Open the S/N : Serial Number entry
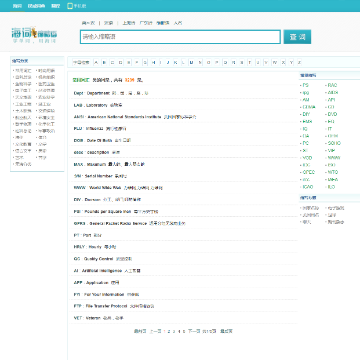The width and height of the screenshot is (360, 360). tap(100, 176)
